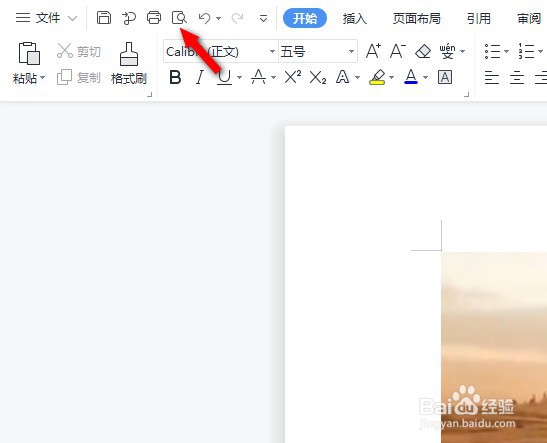Click the Save icon

click(x=104, y=17)
